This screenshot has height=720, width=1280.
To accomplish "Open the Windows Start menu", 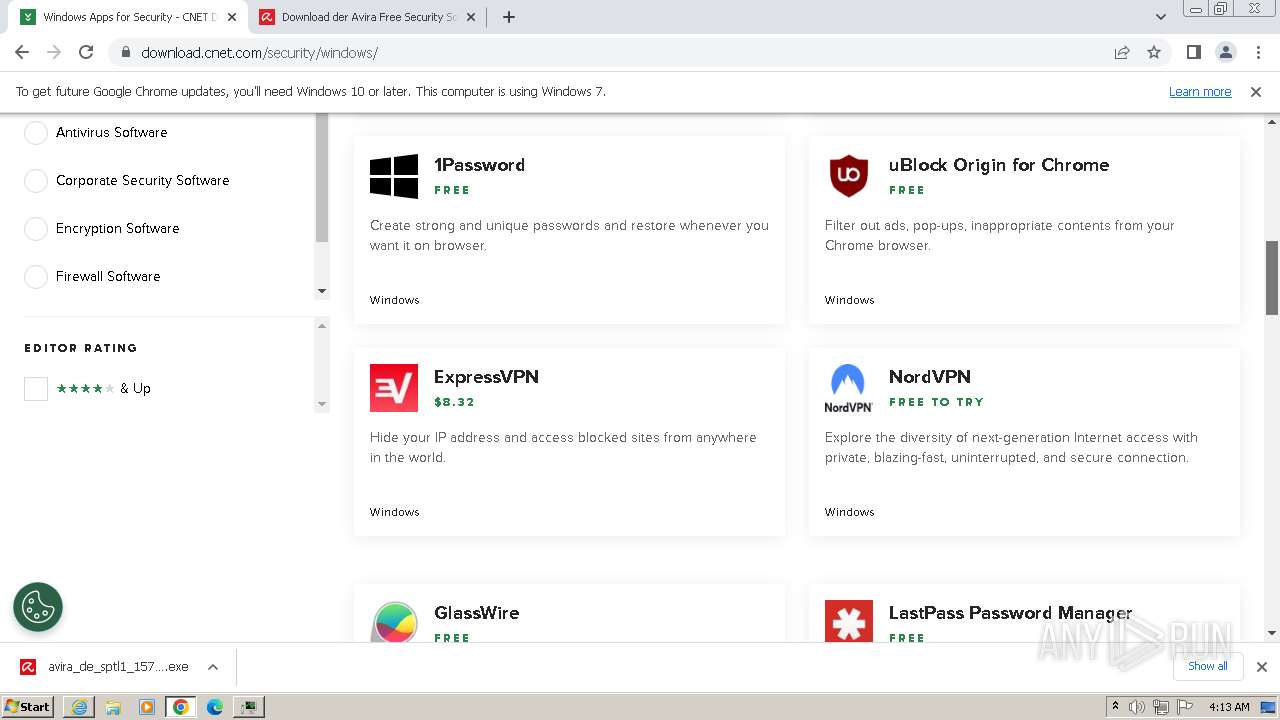I will (x=28, y=707).
